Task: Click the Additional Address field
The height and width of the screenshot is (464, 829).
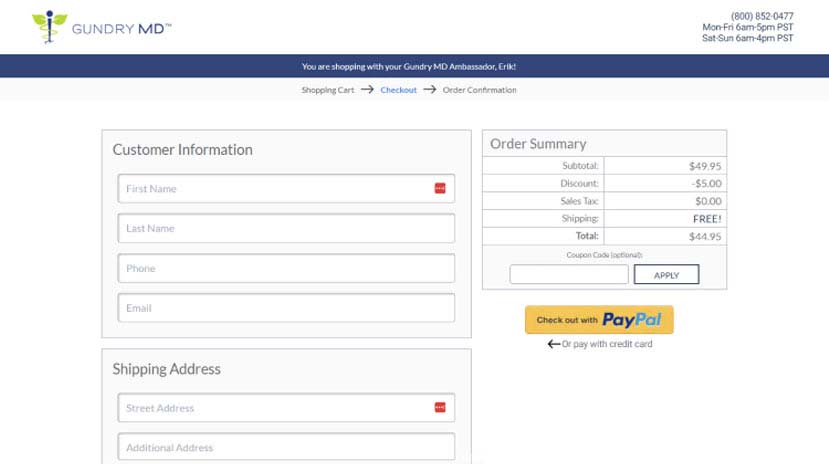Action: 286,447
